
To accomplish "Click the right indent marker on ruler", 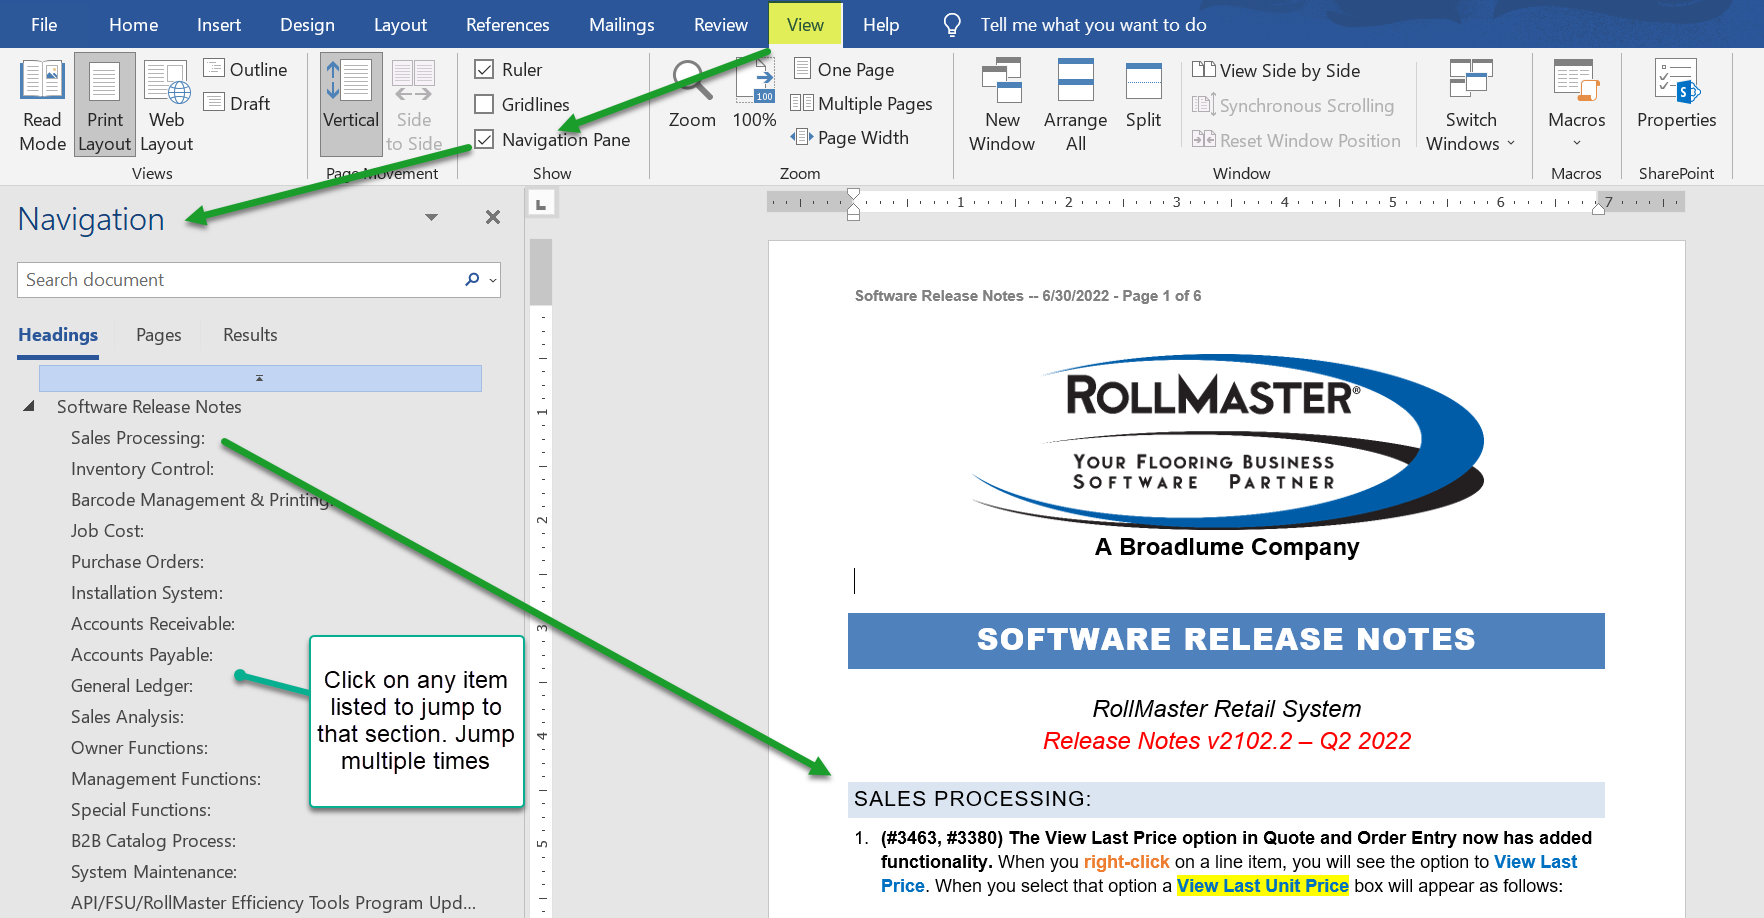I will 1598,208.
